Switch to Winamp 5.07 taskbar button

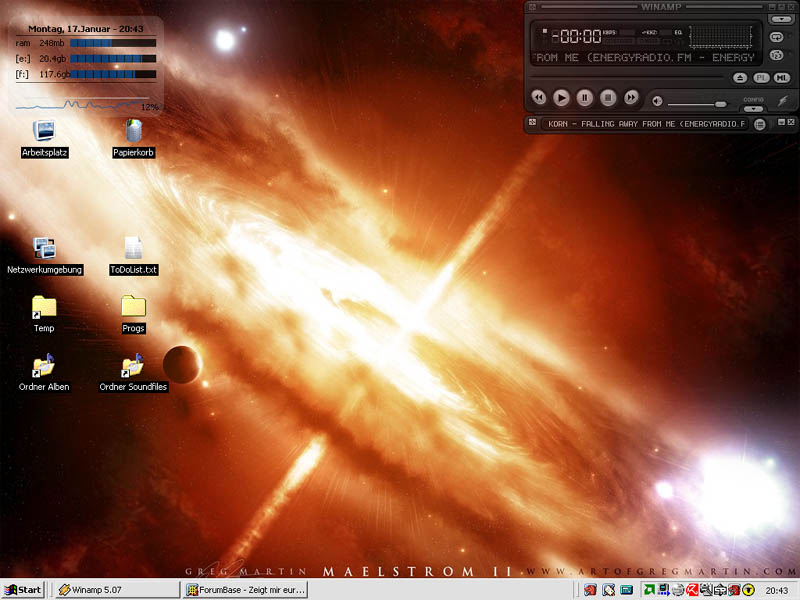tap(117, 590)
